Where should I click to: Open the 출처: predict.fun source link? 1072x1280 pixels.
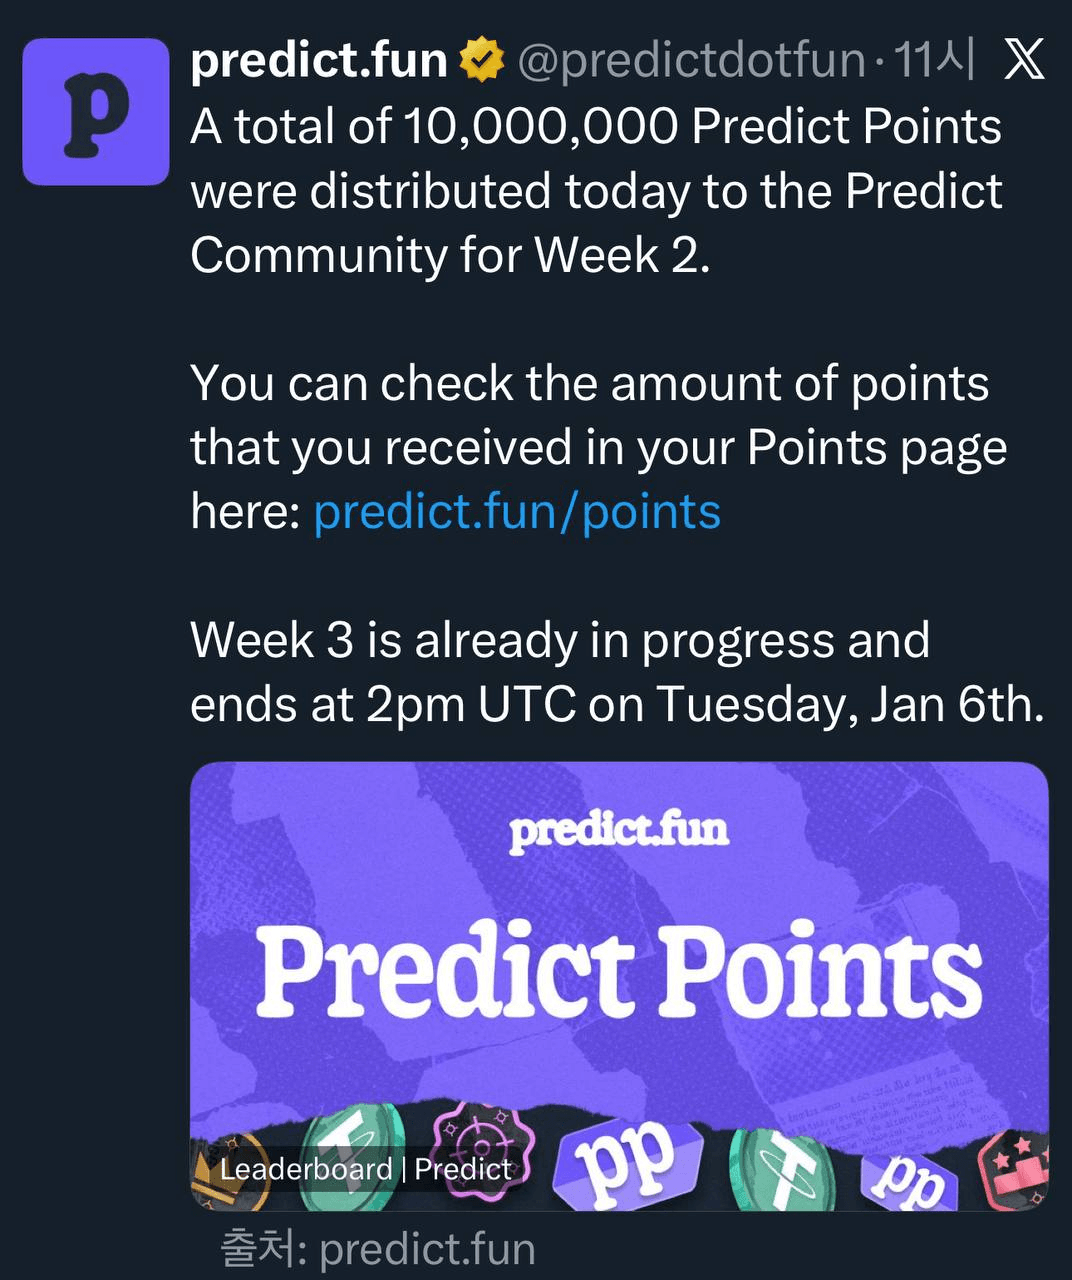(x=378, y=1249)
